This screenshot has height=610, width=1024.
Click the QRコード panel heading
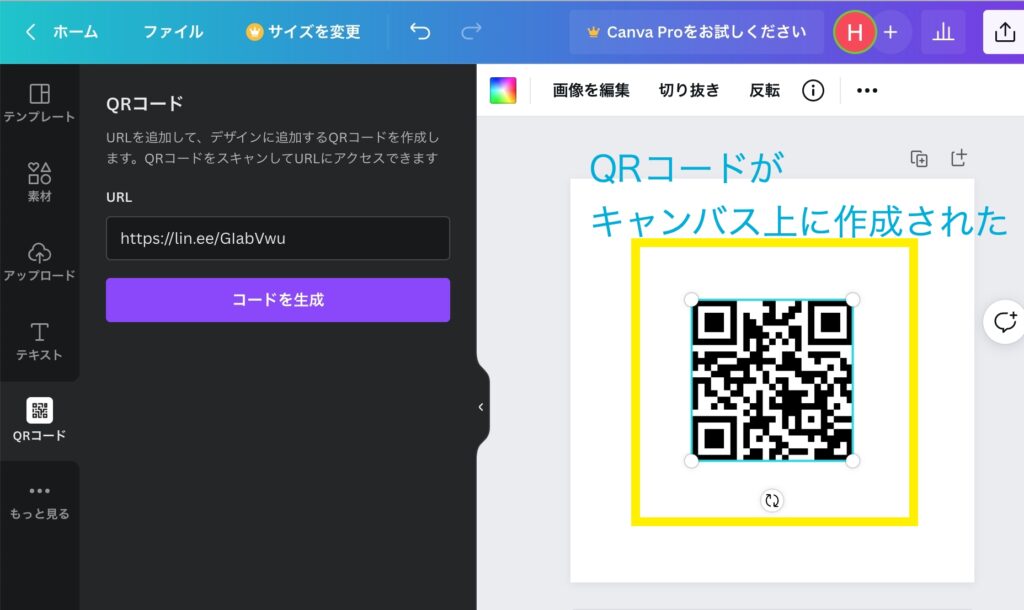144,104
